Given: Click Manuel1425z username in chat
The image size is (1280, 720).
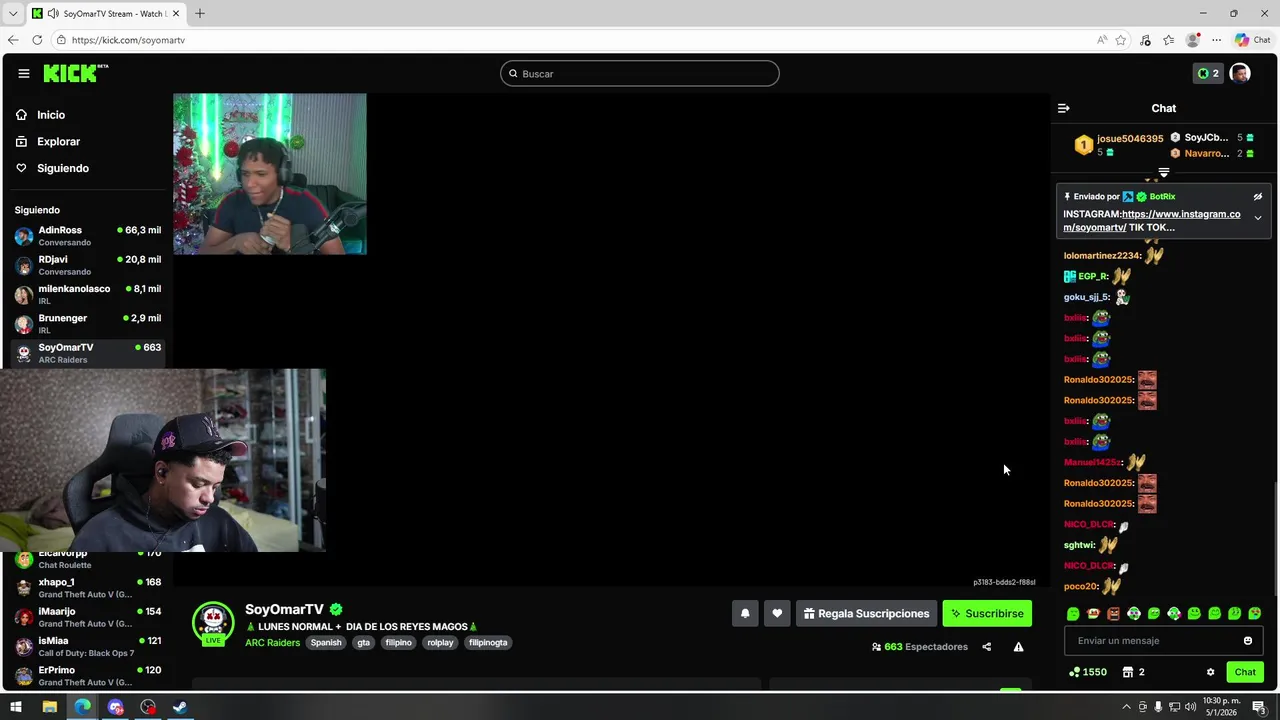Looking at the screenshot, I should [1093, 462].
